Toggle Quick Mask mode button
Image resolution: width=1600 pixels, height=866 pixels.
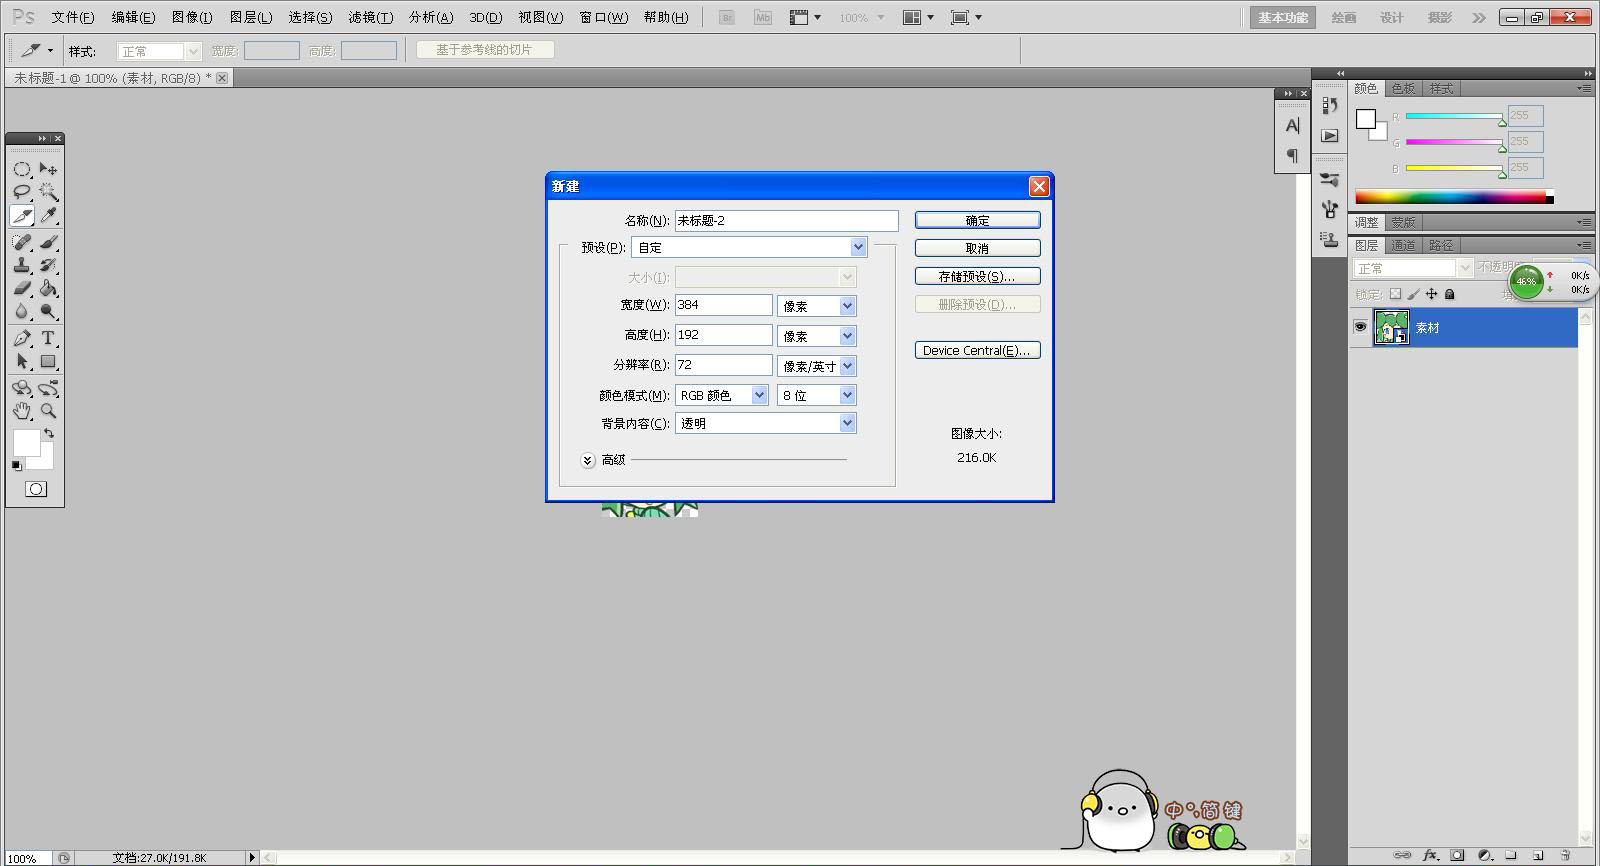pos(36,489)
